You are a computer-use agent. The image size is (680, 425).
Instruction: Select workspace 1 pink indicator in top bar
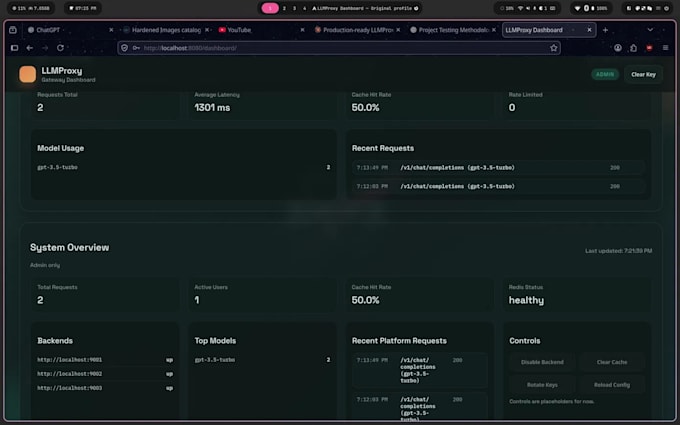pos(270,8)
